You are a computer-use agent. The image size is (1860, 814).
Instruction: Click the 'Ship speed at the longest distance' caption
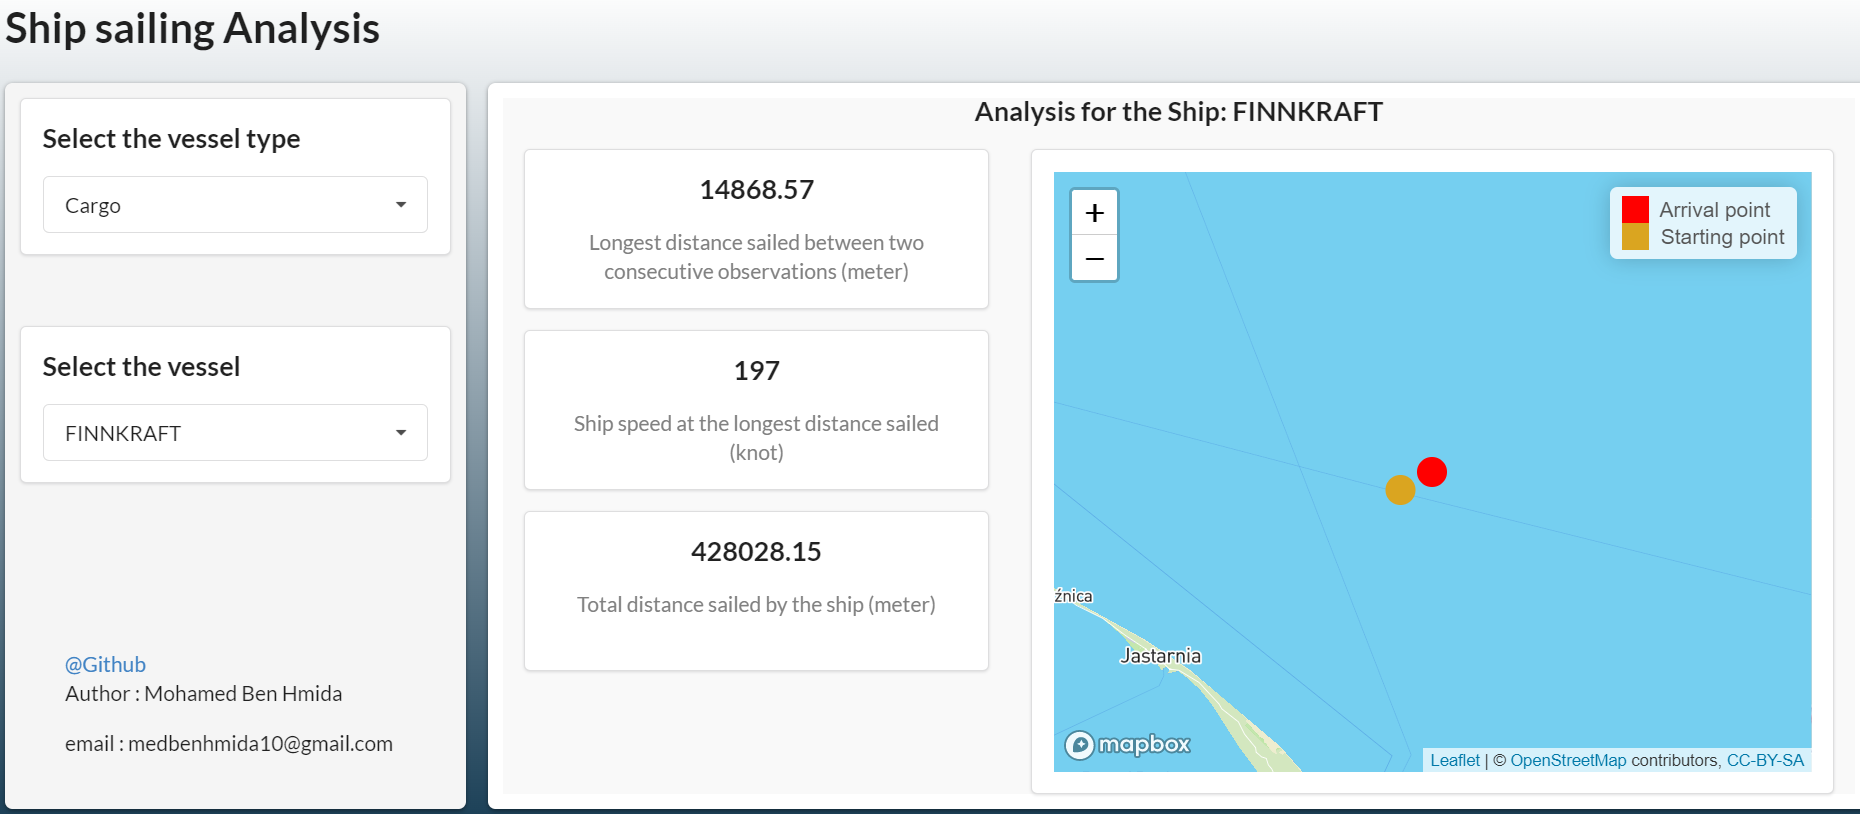756,438
